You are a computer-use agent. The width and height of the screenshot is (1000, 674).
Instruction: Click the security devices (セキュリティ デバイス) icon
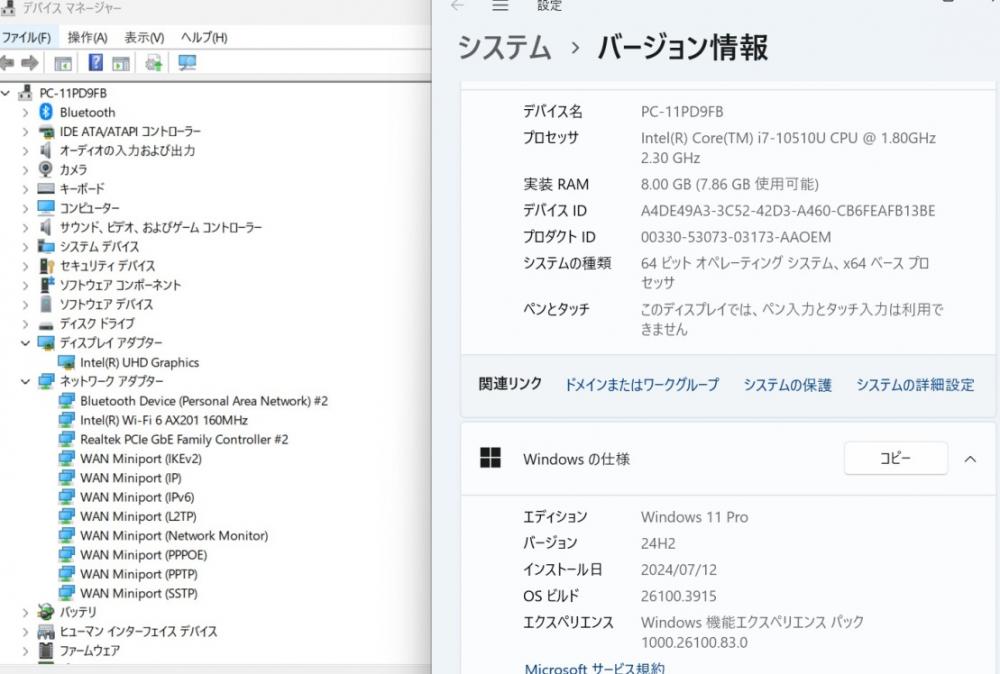(x=47, y=265)
